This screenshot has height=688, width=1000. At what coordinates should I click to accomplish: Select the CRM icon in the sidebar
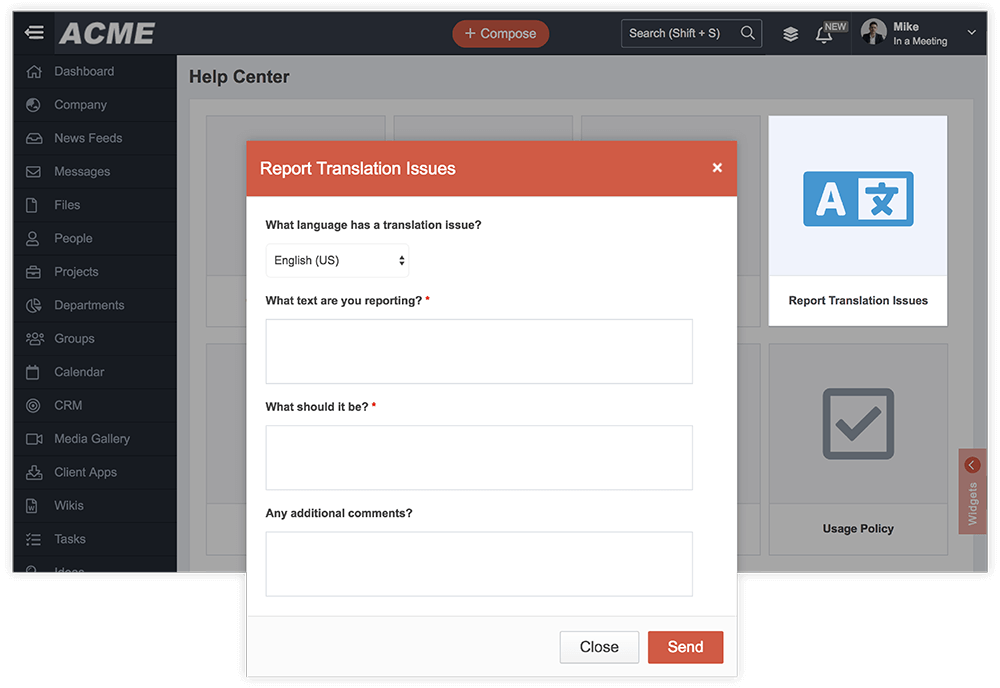[34, 405]
